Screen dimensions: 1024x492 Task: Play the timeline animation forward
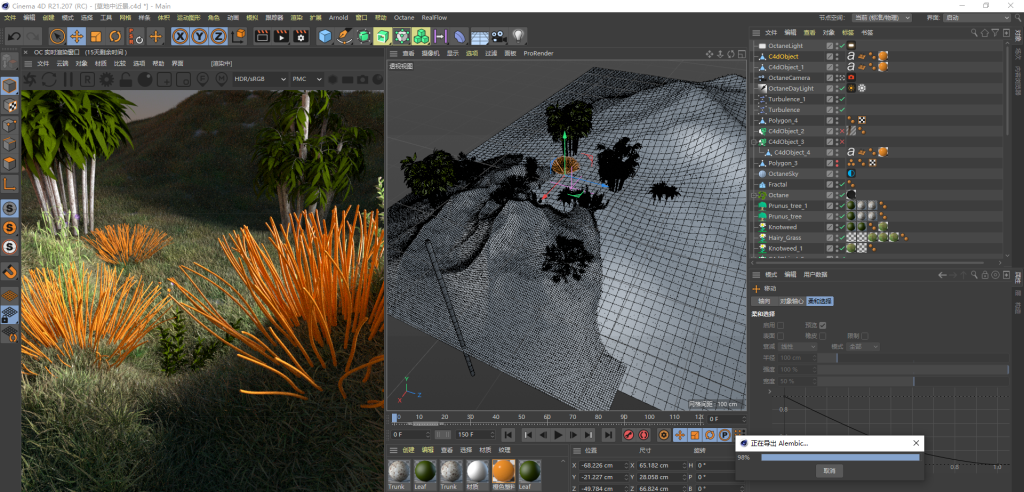pos(558,435)
